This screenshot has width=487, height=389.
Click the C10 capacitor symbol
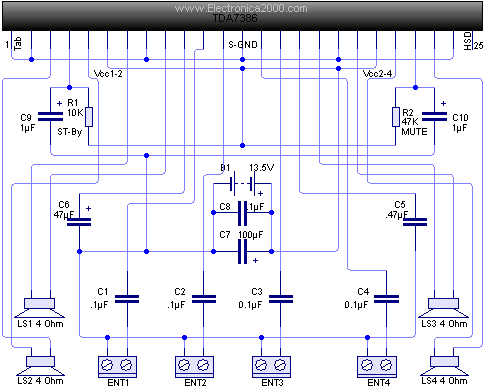tap(434, 116)
